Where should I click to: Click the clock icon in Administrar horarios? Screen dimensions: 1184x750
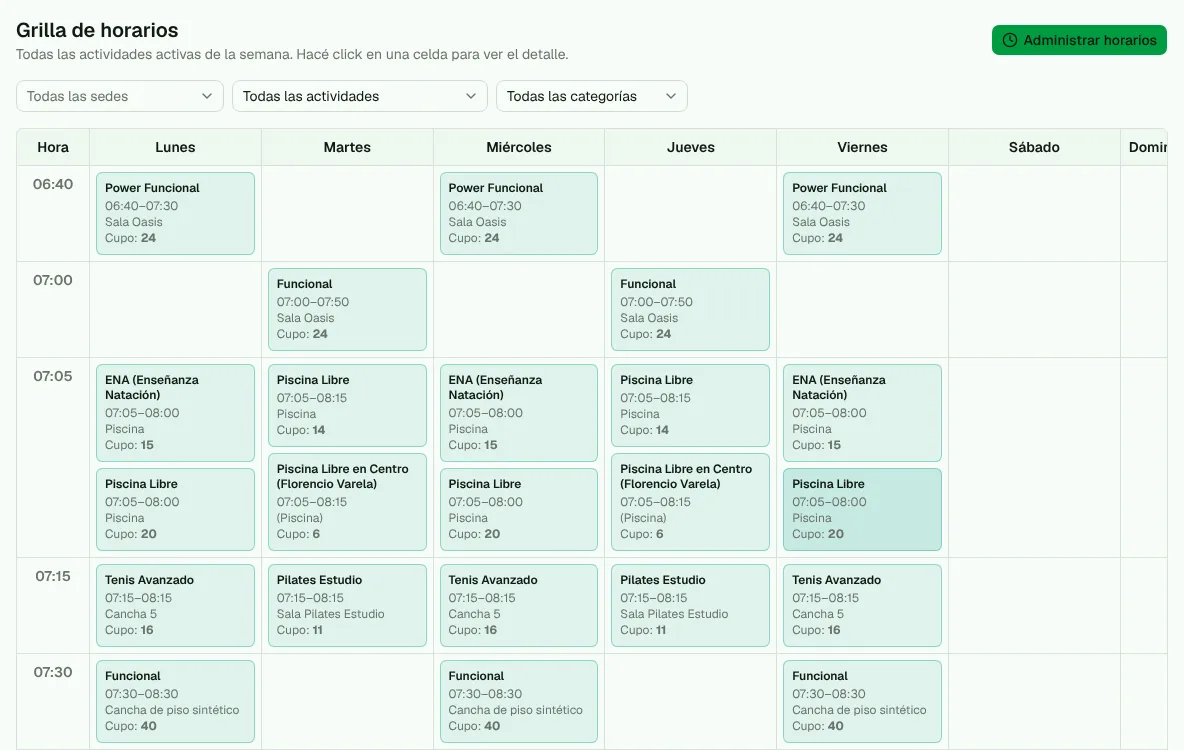pos(1010,40)
